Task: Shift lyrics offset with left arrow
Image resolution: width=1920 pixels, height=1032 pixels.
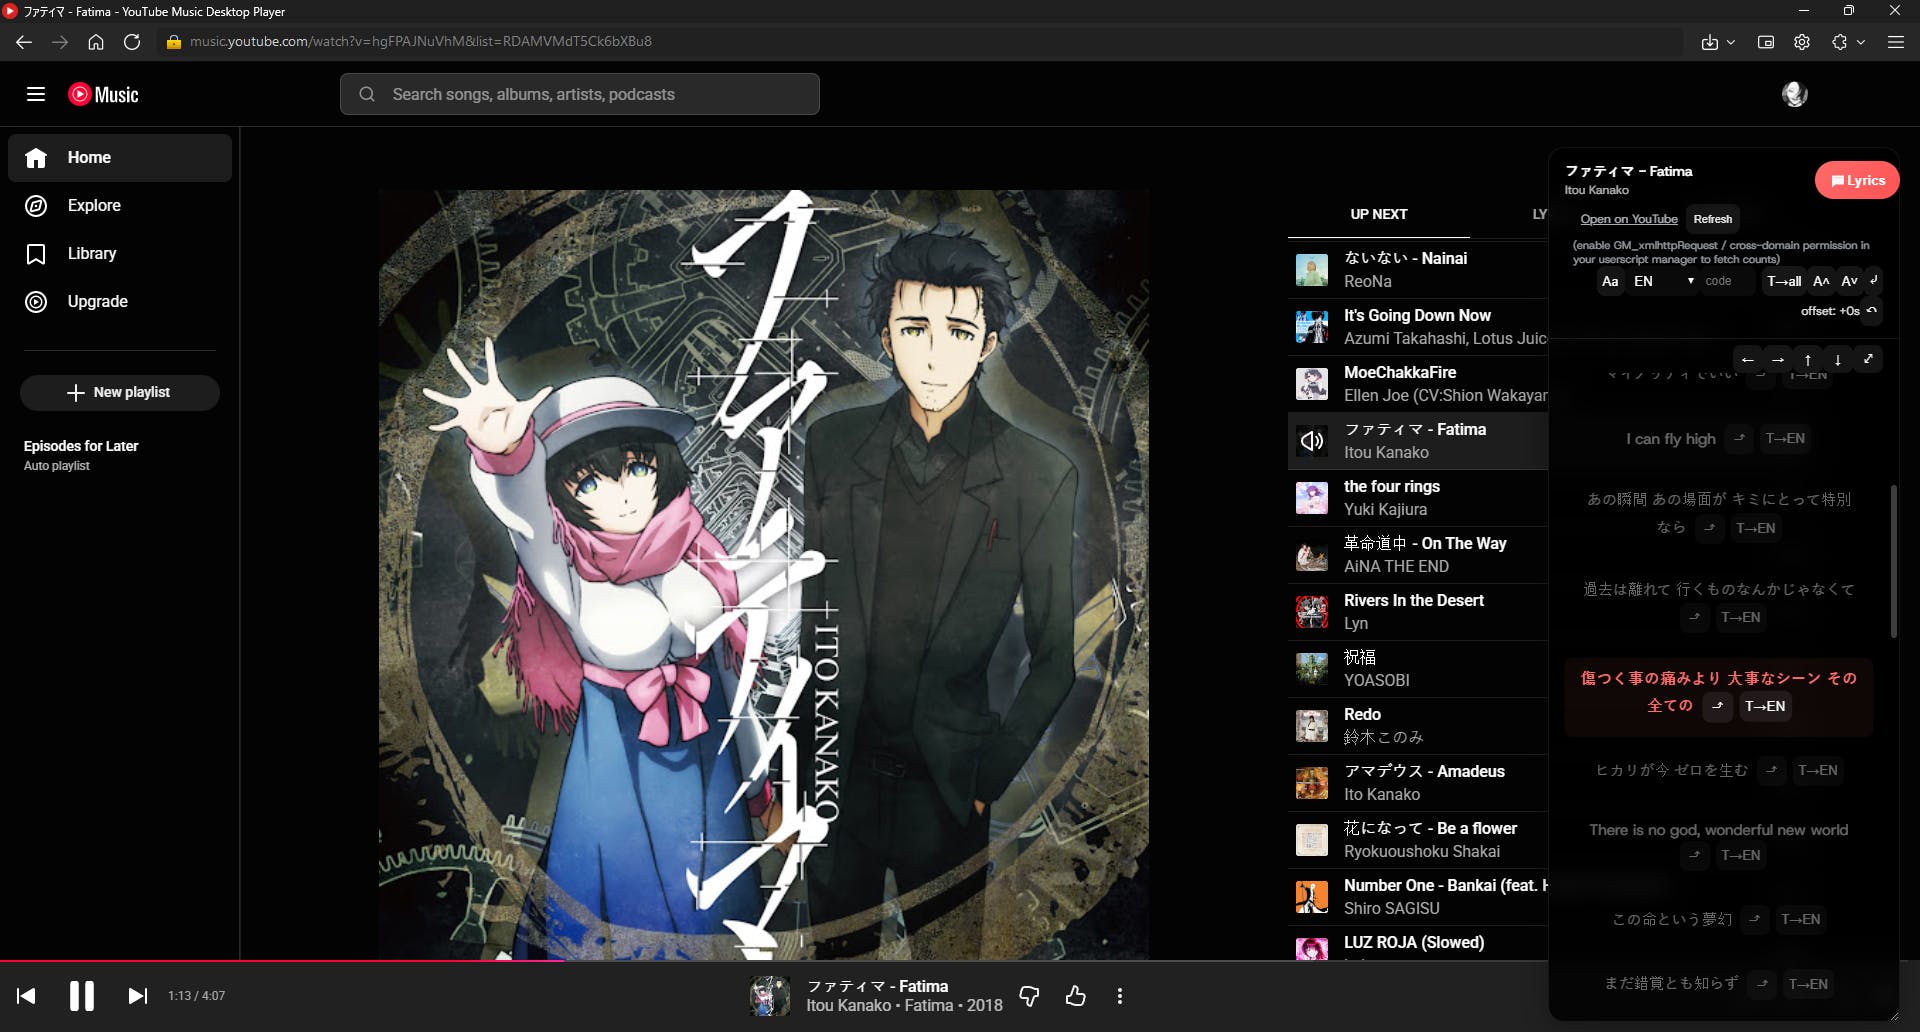Action: 1747,360
